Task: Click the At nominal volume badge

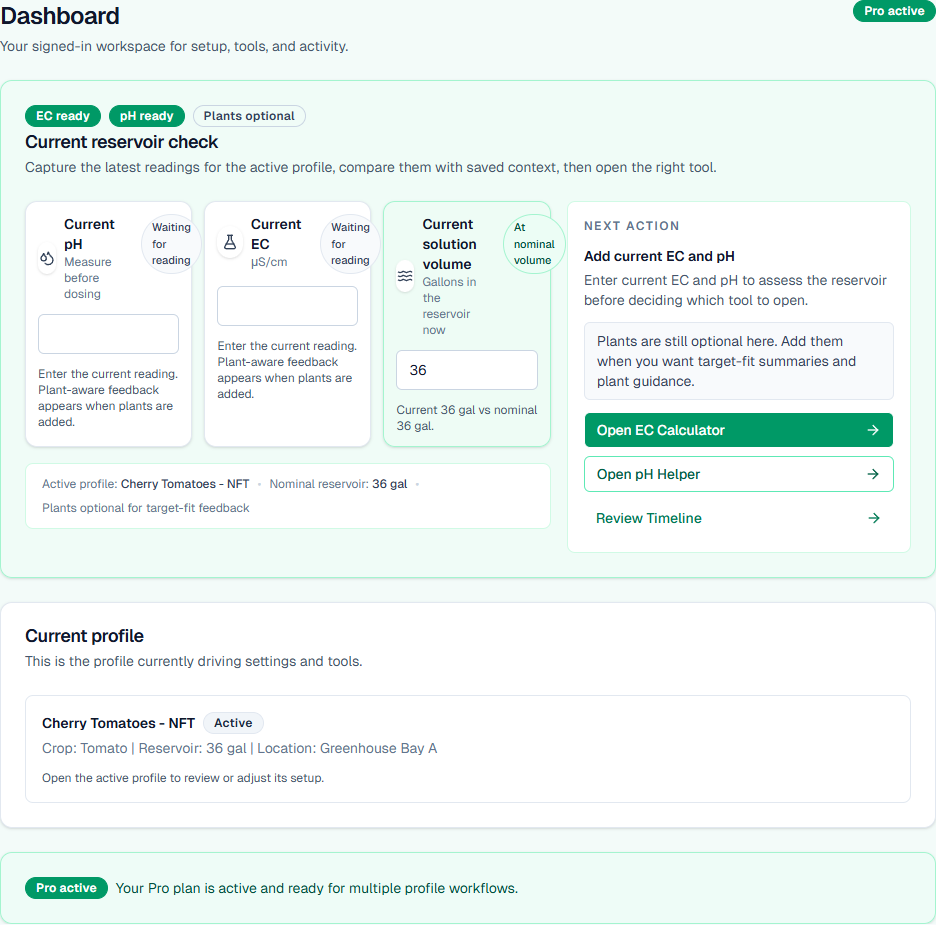Action: pyautogui.click(x=534, y=244)
